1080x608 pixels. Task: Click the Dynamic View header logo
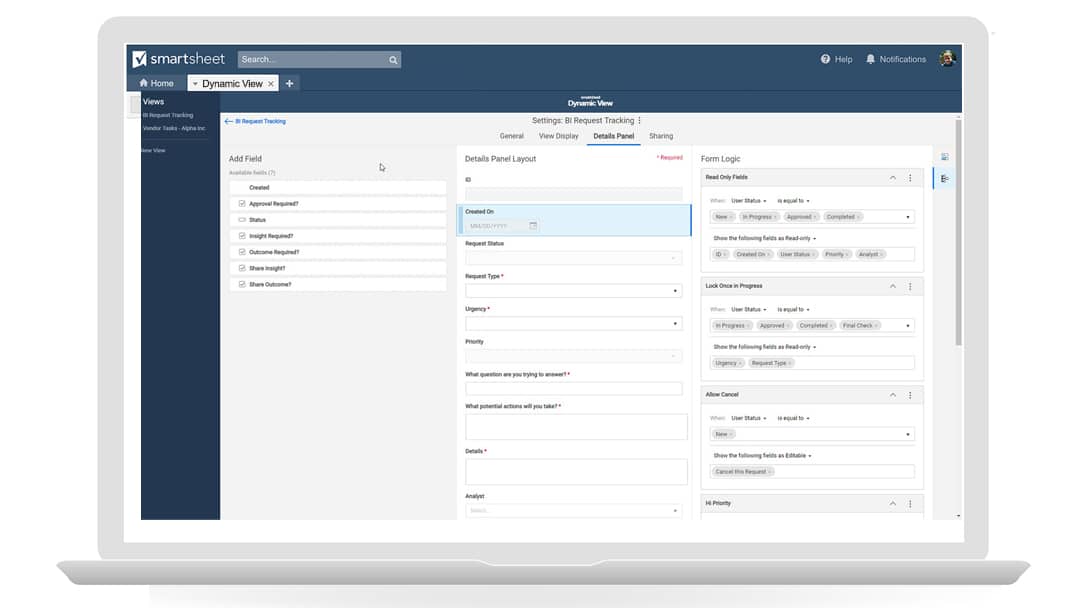(x=590, y=102)
